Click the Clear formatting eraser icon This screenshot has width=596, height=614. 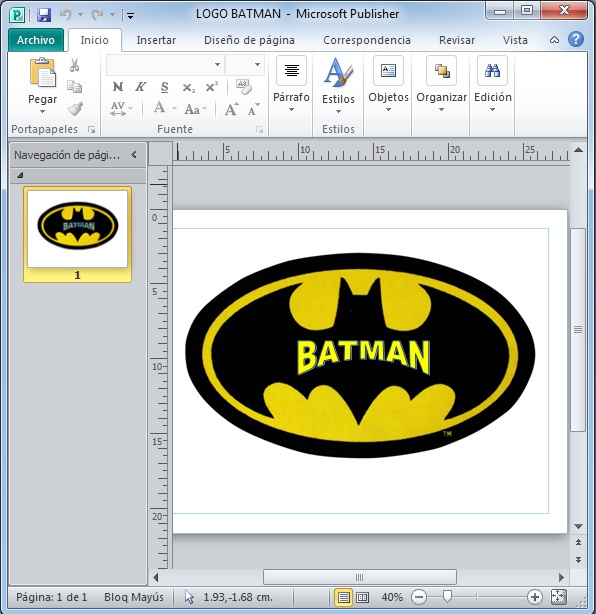coord(244,87)
